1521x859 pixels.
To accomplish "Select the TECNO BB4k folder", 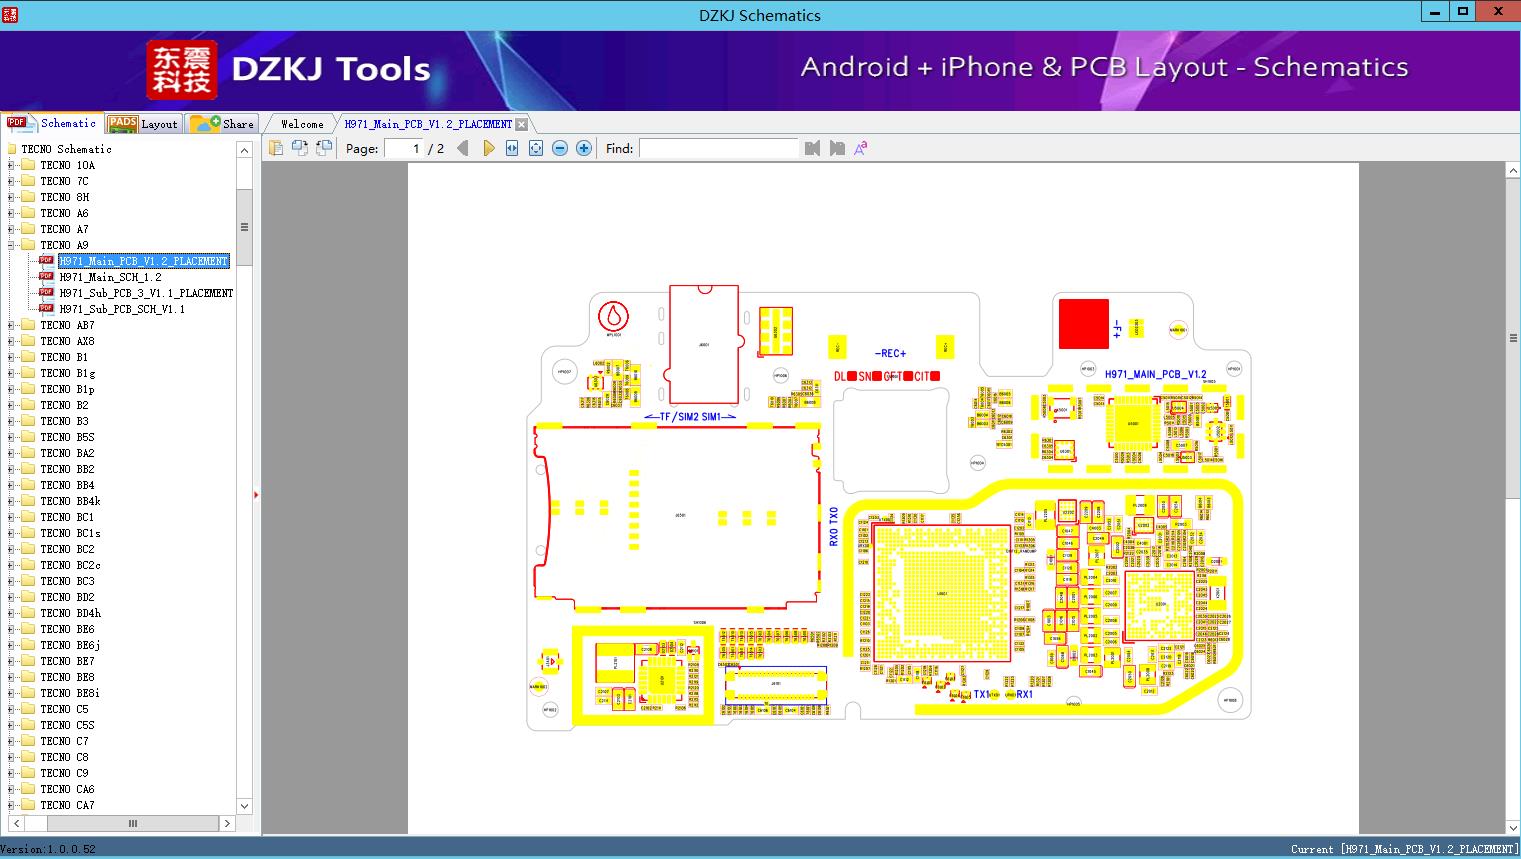I will tap(70, 501).
